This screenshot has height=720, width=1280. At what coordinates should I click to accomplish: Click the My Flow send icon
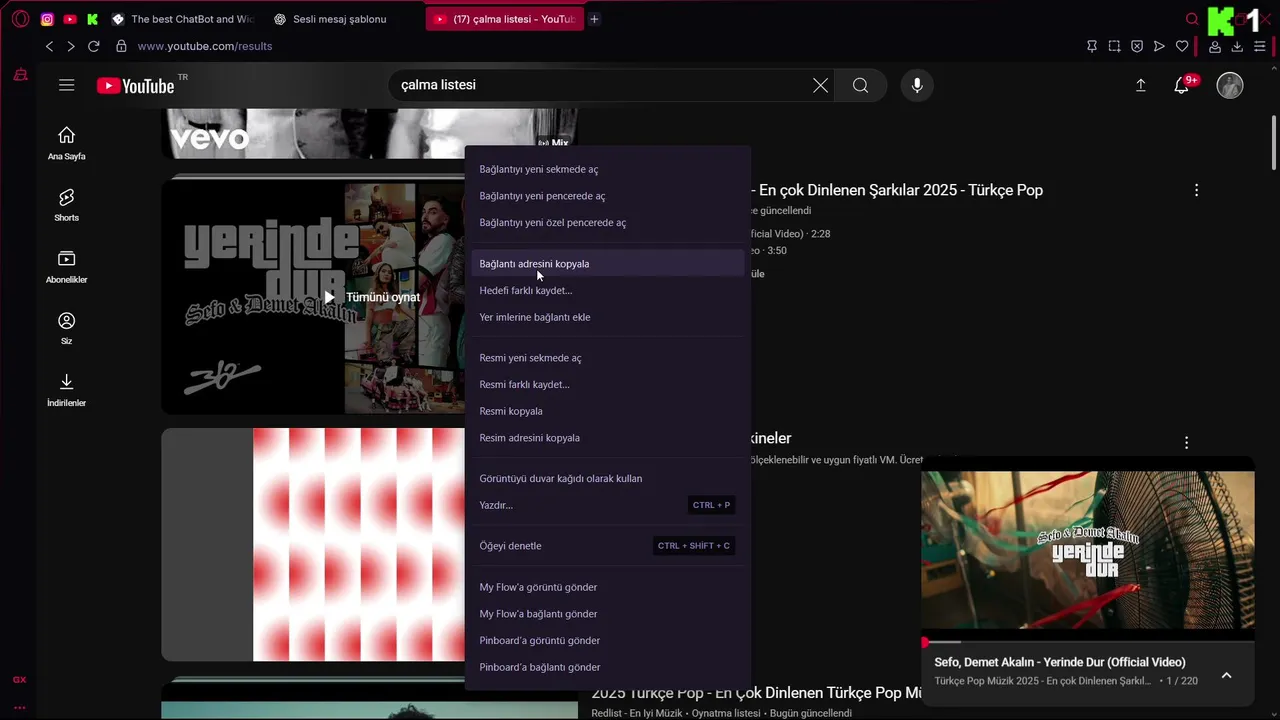(1159, 46)
